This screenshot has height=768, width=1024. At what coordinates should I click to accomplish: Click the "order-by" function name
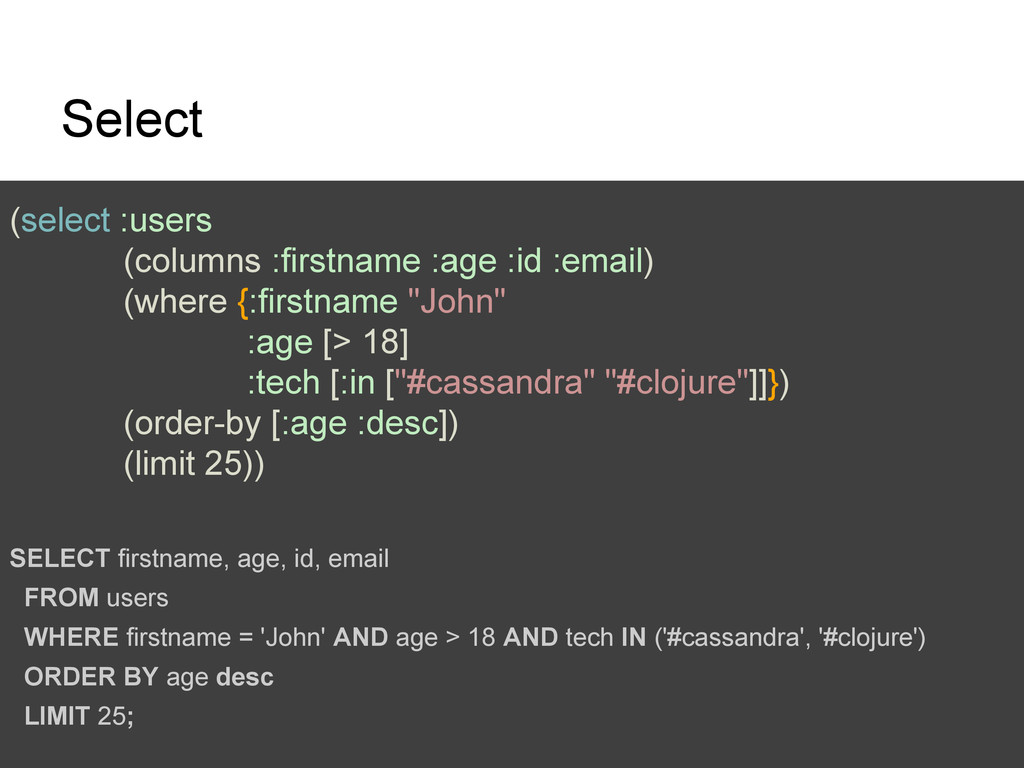coord(198,423)
